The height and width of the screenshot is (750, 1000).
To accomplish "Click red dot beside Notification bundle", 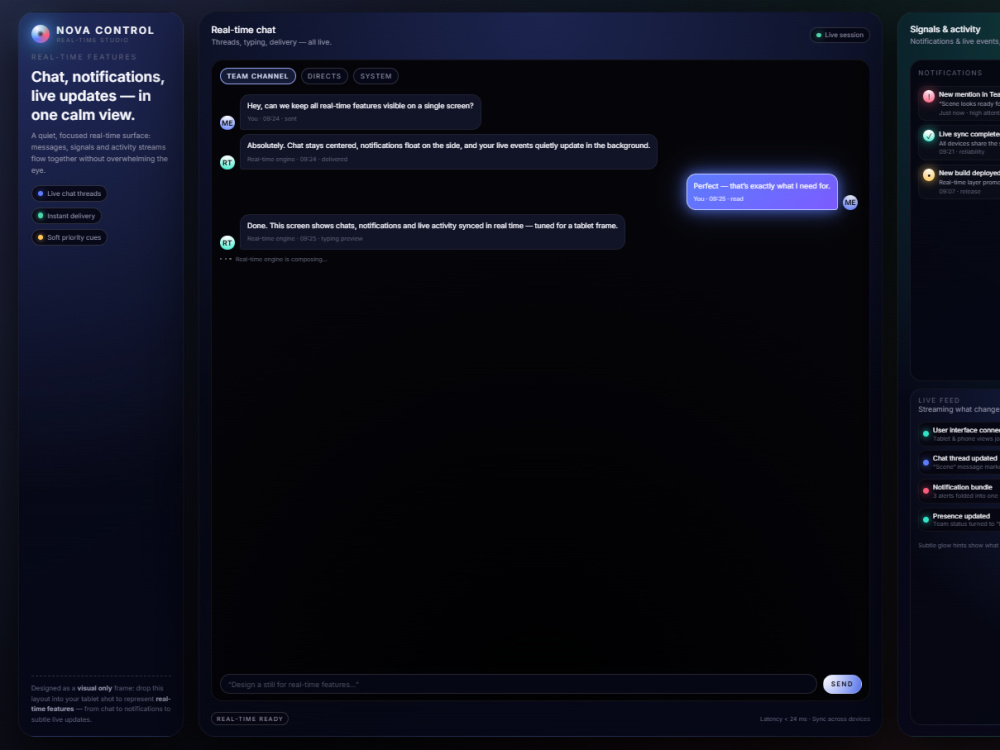I will (925, 491).
